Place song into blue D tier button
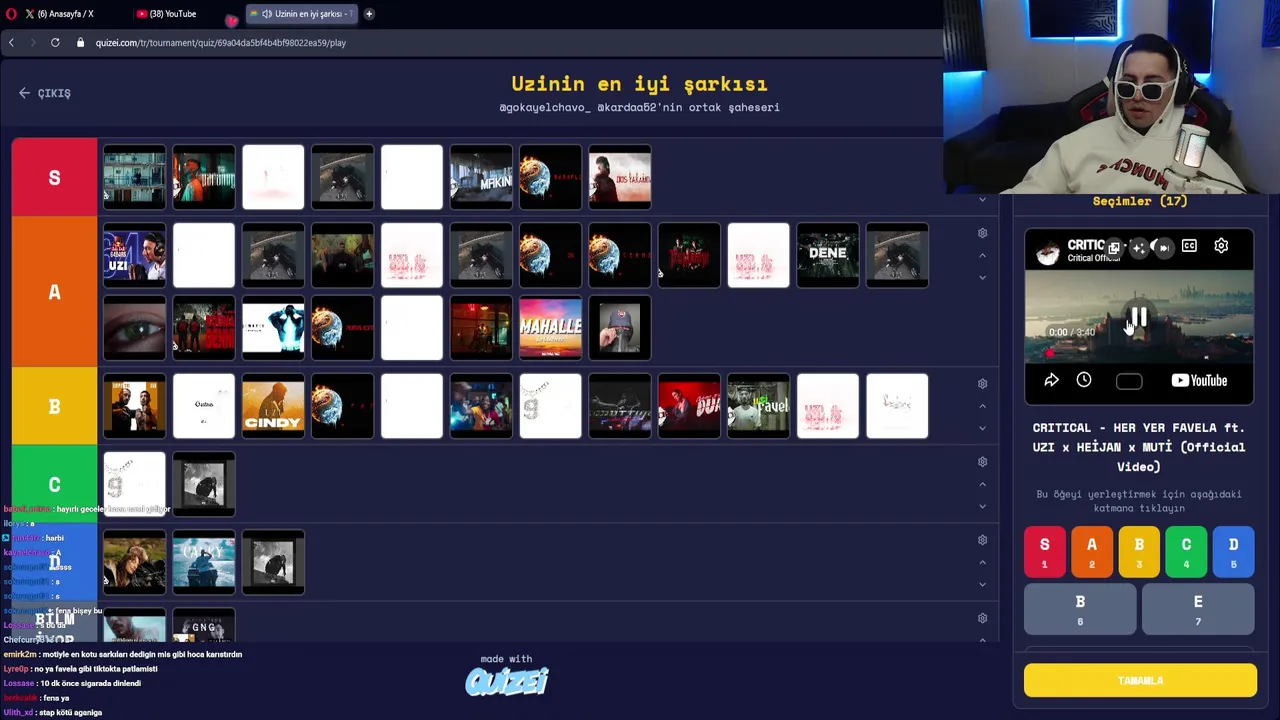This screenshot has width=1280, height=720. click(x=1233, y=551)
